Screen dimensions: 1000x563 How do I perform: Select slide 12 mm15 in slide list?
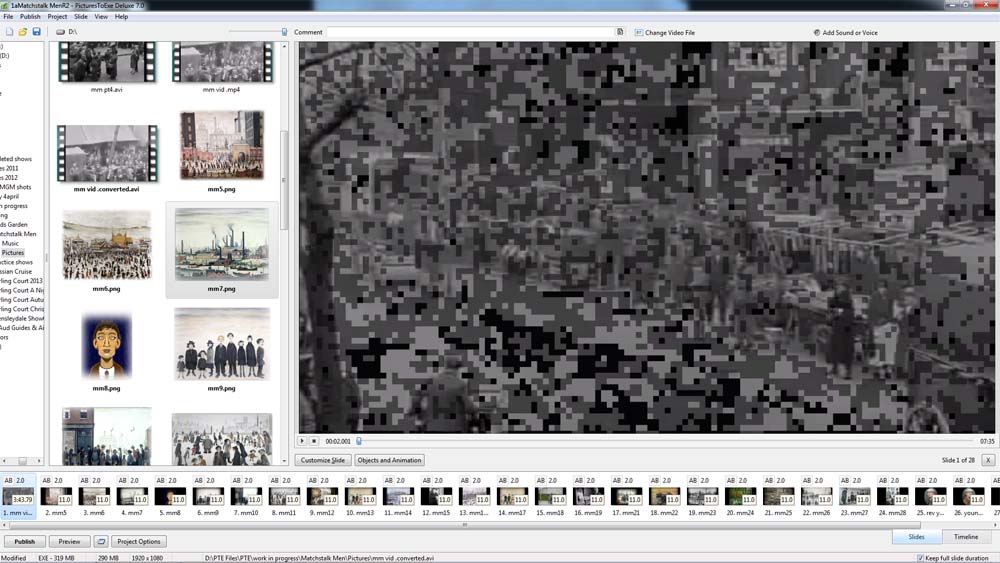(x=436, y=497)
